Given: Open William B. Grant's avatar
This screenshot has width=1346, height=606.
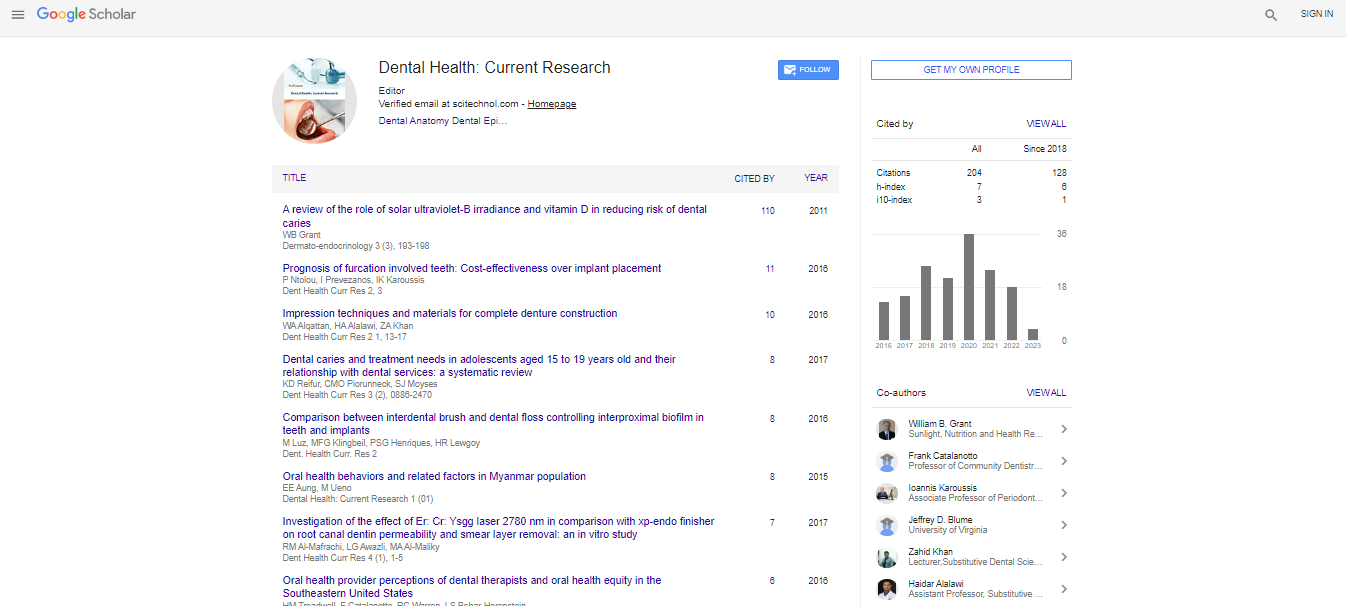Looking at the screenshot, I should click(887, 429).
